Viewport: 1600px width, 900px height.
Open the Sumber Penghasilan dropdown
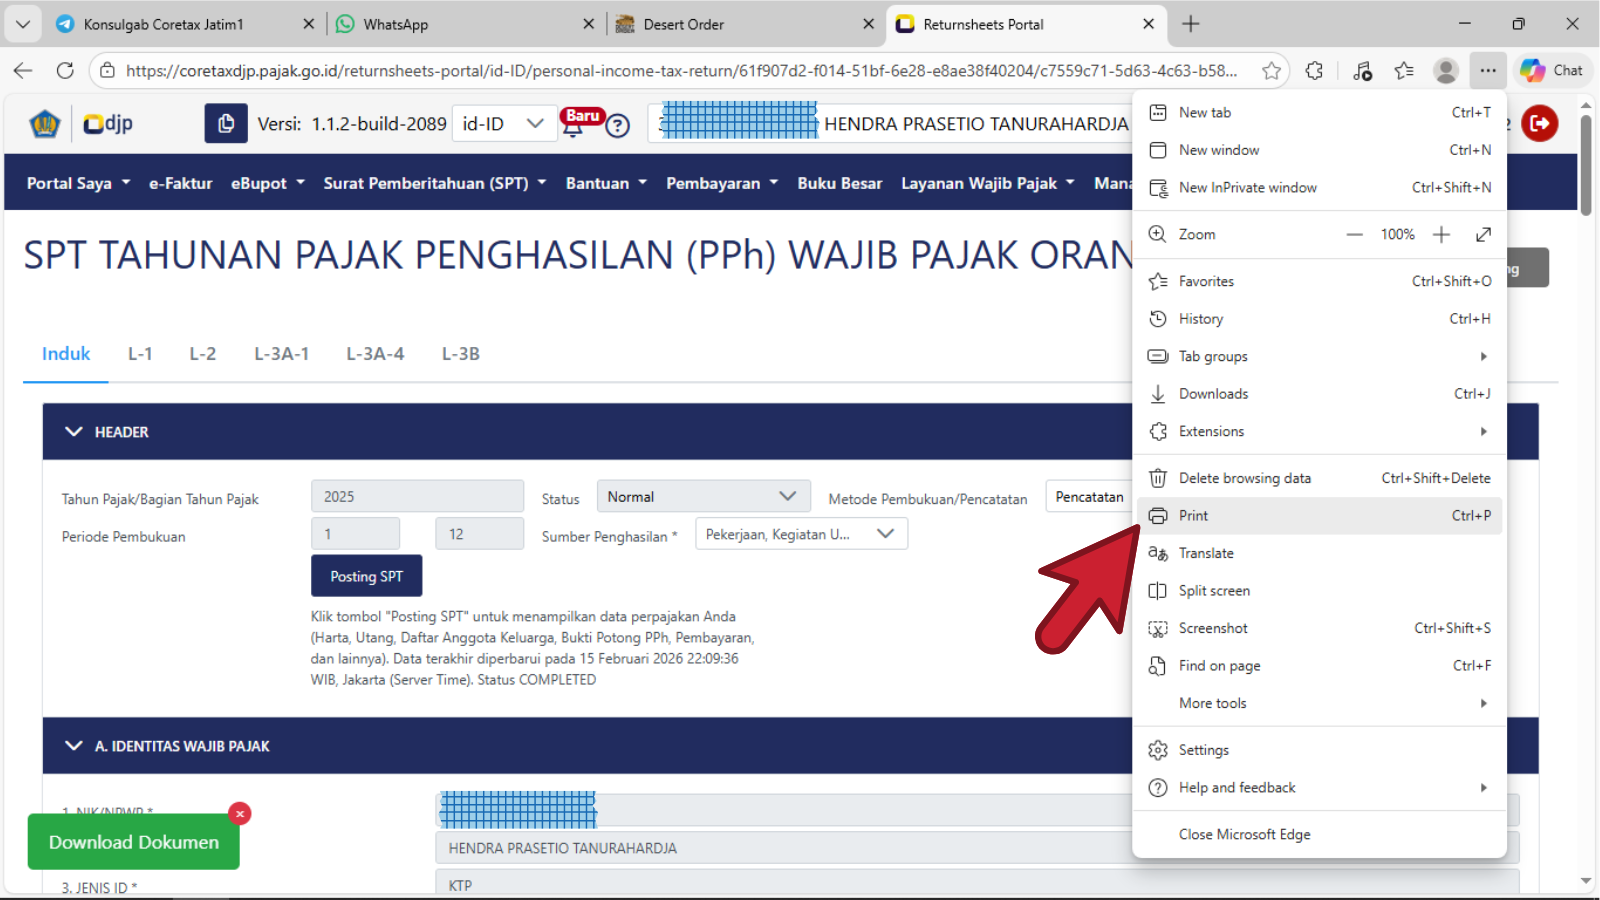801,534
